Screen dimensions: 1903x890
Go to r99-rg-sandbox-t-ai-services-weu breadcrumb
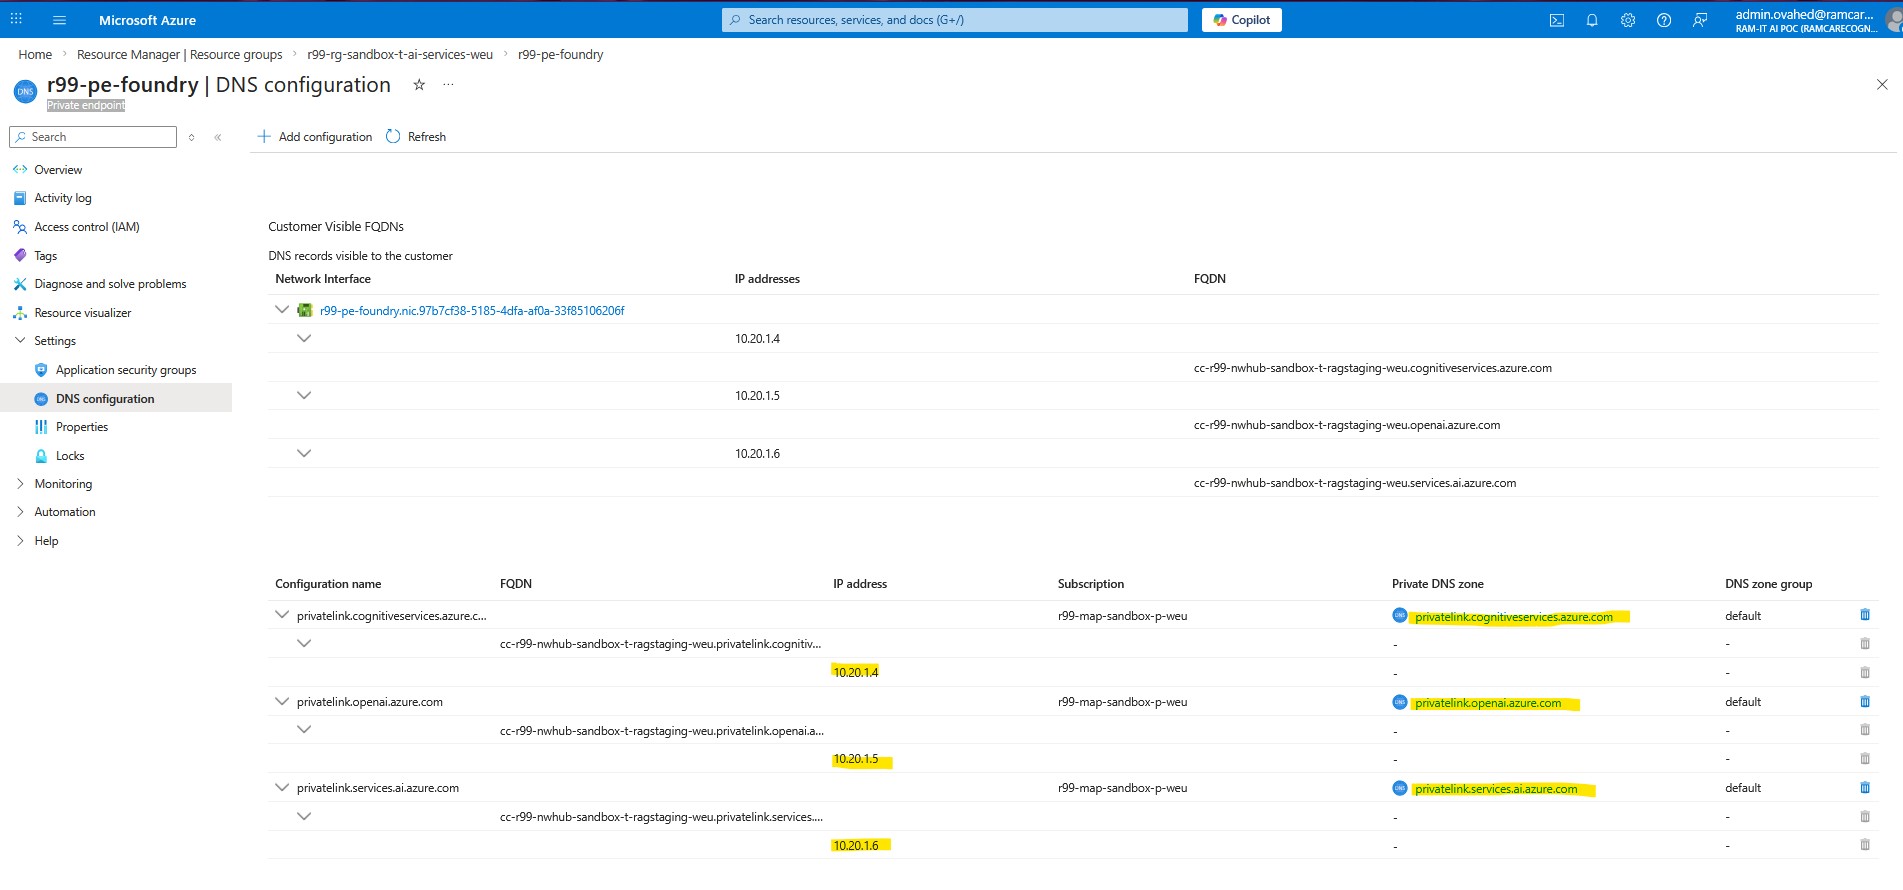tap(400, 55)
